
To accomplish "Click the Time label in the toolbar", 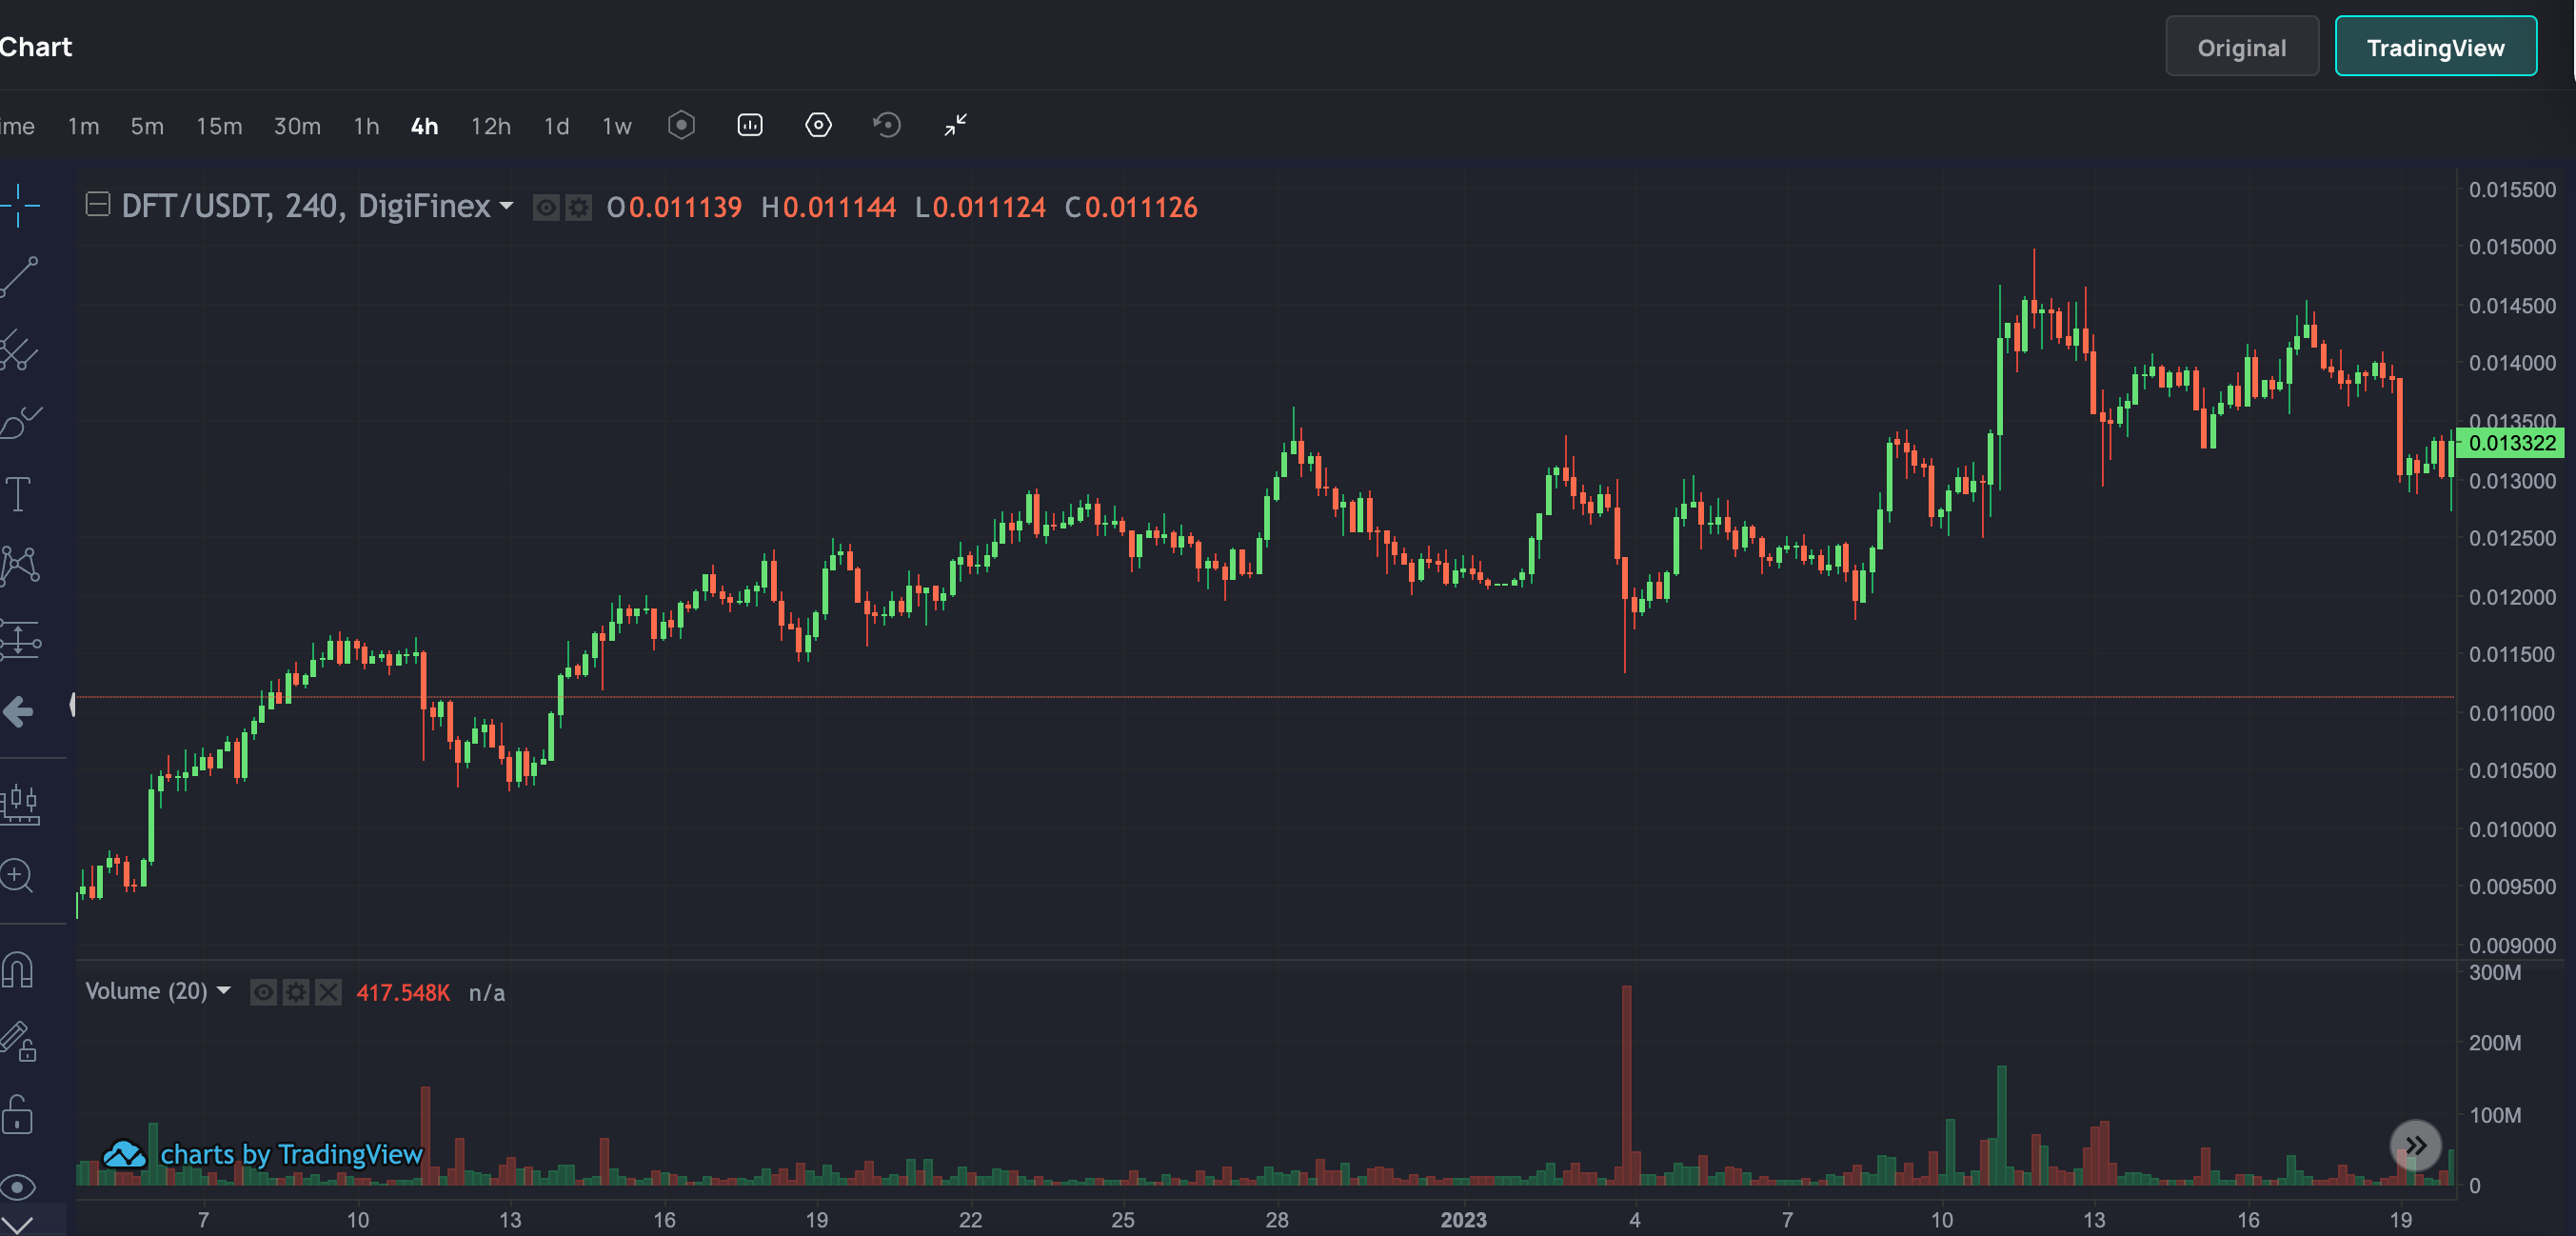I will tap(17, 126).
